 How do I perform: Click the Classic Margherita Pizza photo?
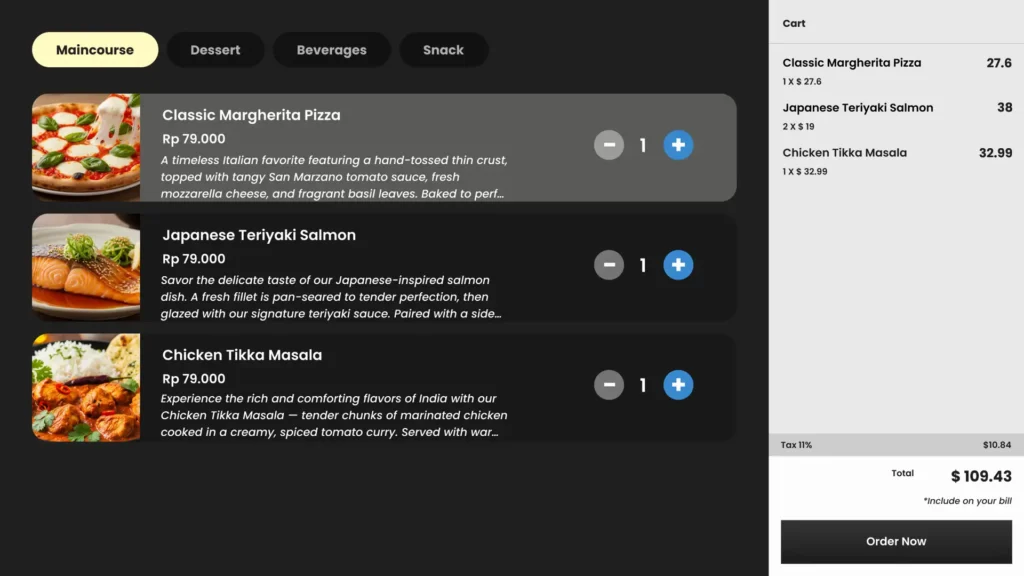click(86, 147)
